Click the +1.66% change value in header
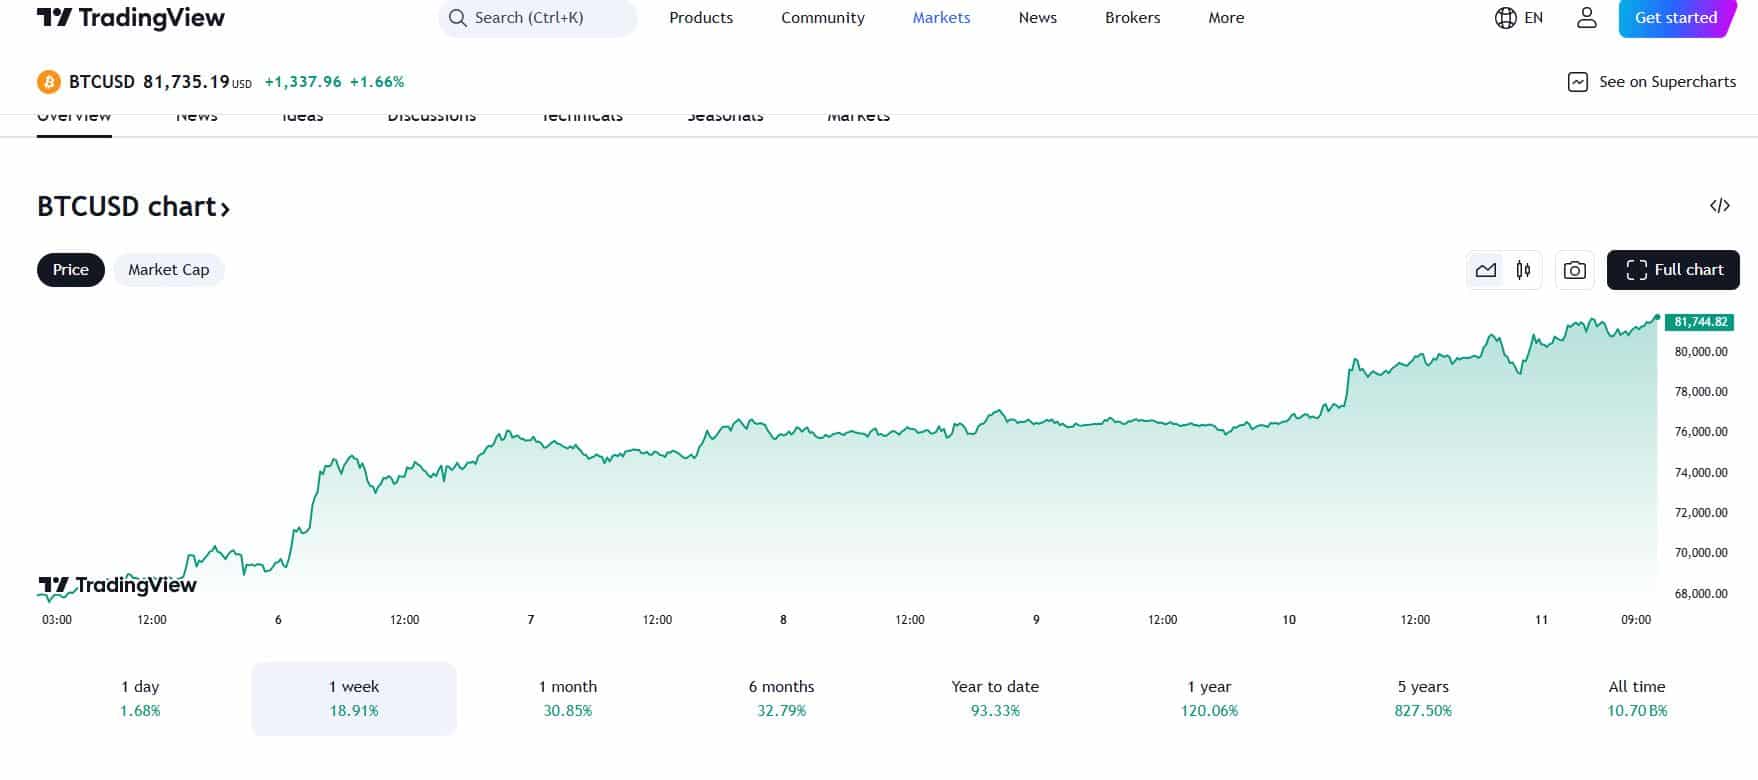Viewport: 1758px width, 780px height. click(377, 82)
